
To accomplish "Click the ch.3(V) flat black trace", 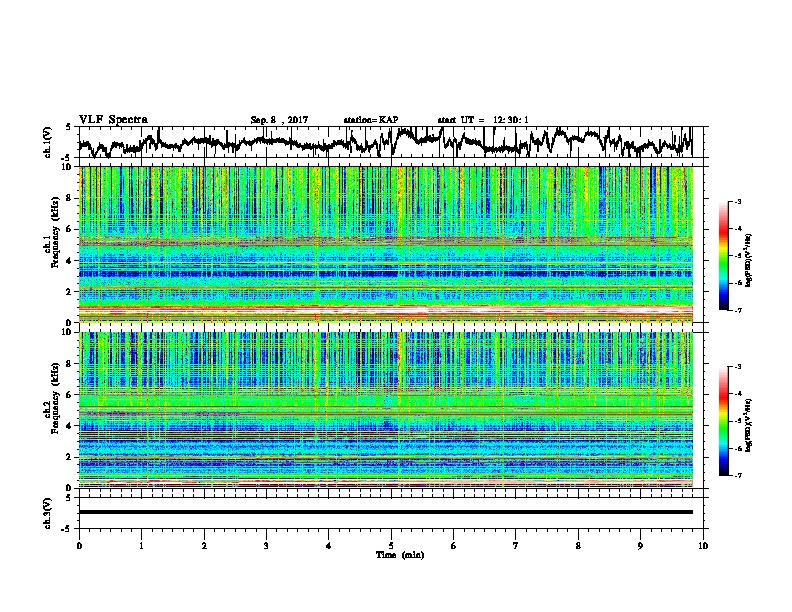I will (x=386, y=512).
